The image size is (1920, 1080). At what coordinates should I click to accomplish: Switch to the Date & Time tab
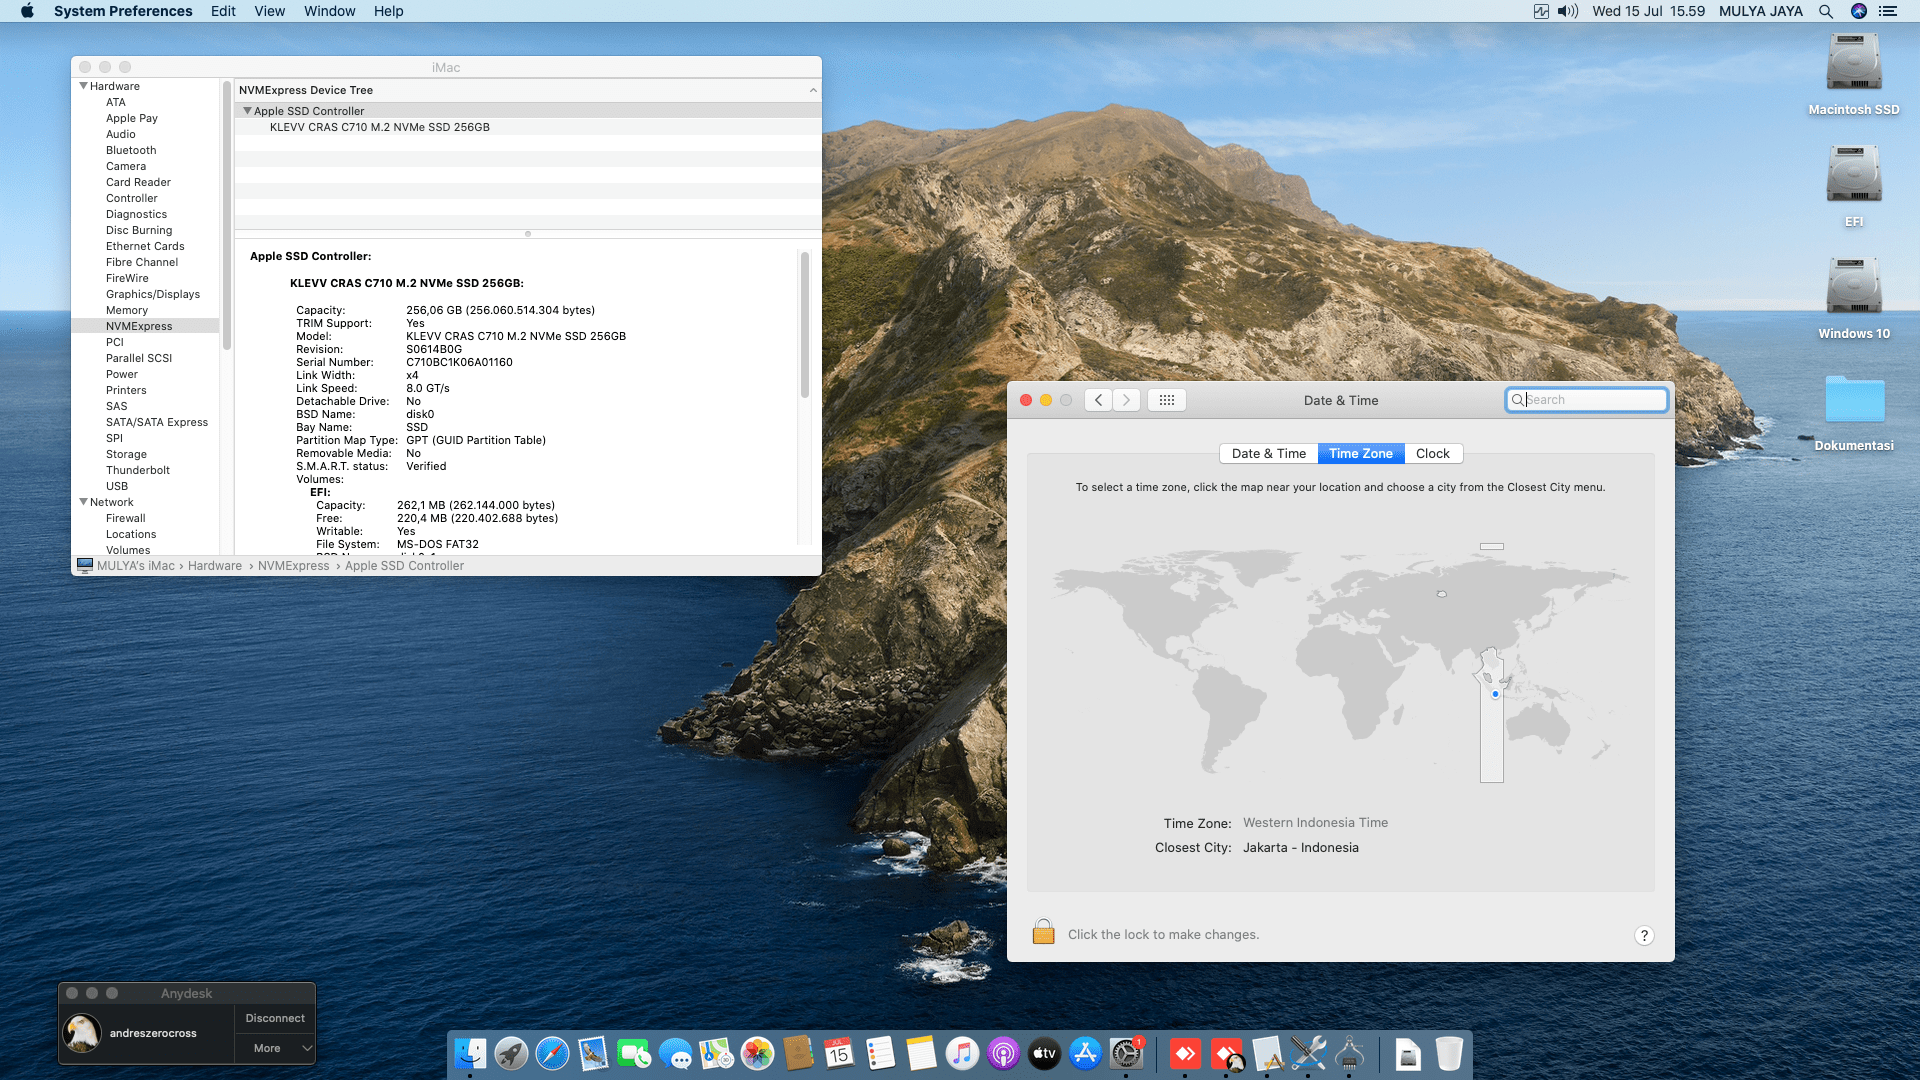tap(1269, 453)
